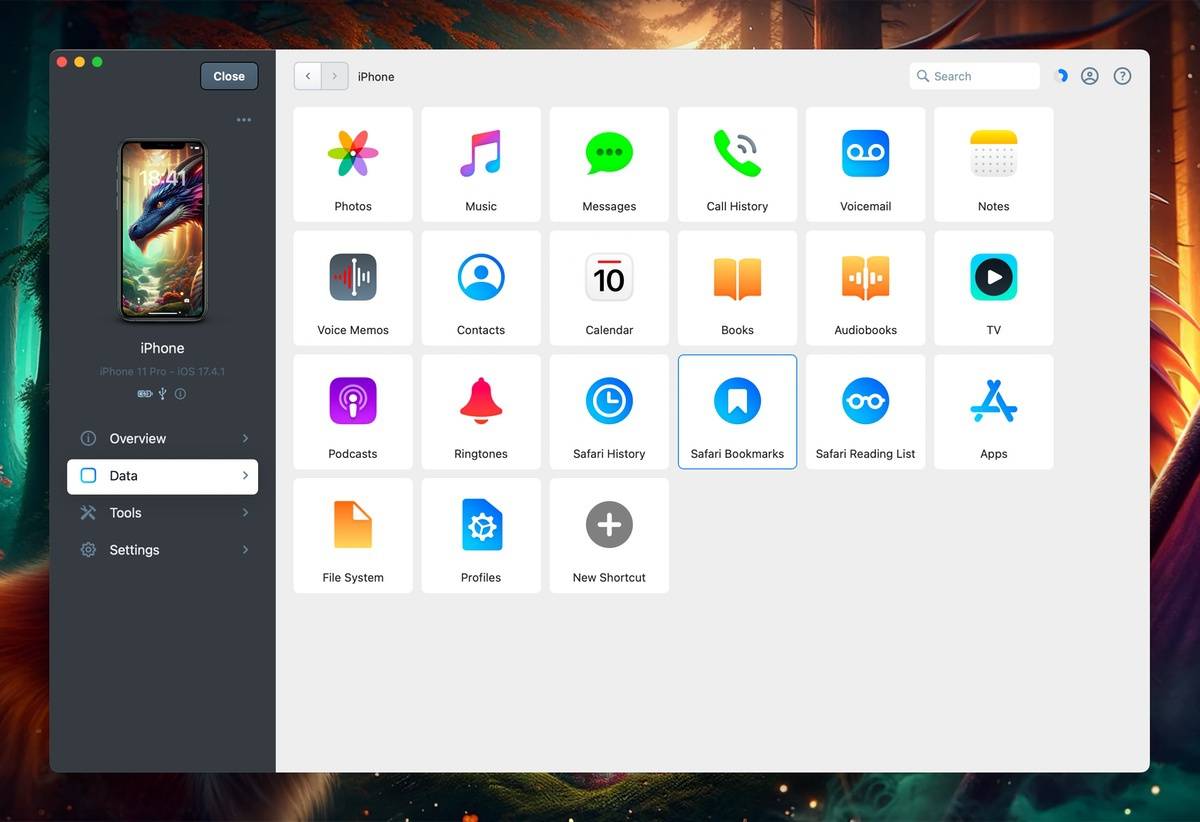Open the help question mark icon

tap(1122, 76)
